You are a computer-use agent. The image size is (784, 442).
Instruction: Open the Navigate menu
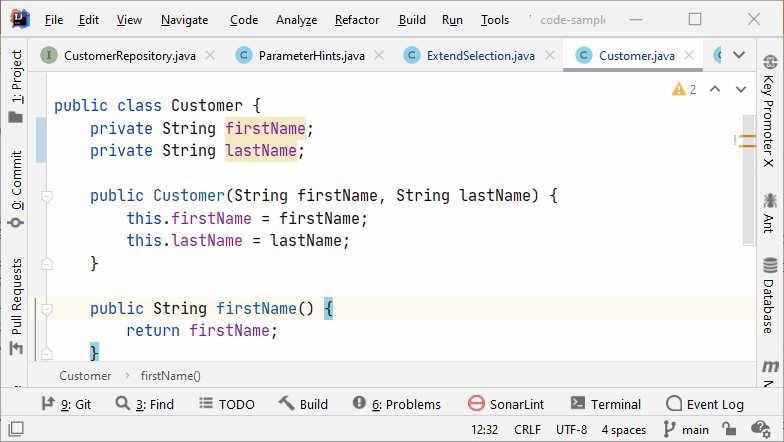[184, 20]
